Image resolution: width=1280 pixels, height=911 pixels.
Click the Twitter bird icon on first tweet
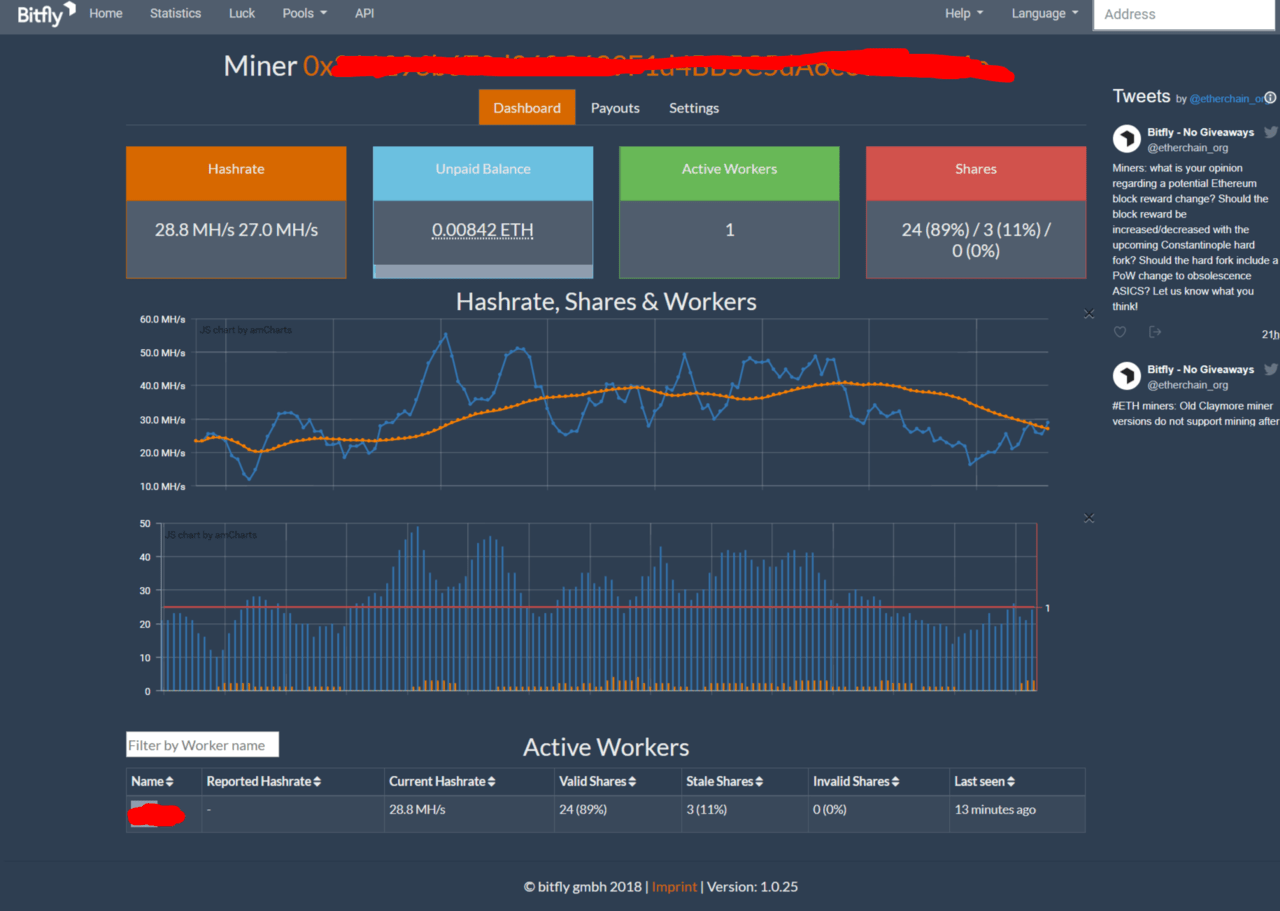click(x=1270, y=132)
